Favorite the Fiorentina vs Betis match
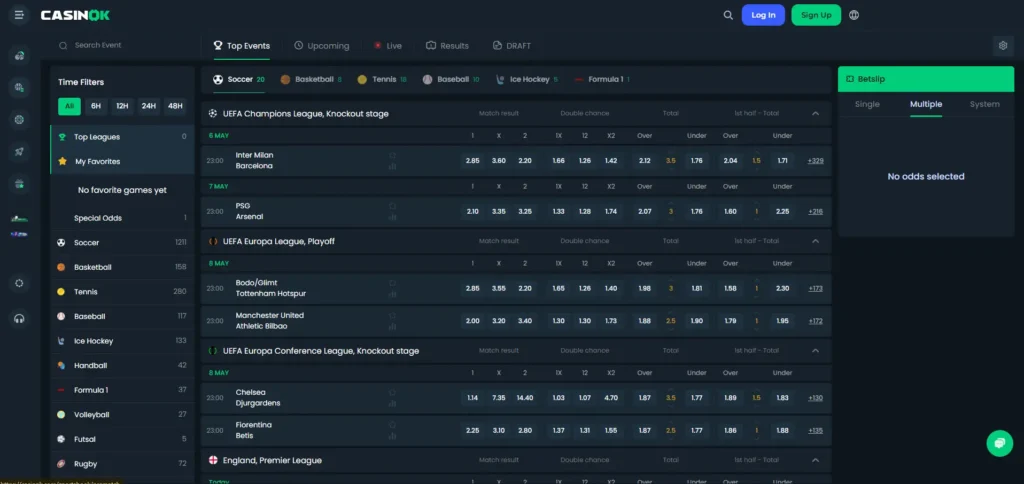The width and height of the screenshot is (1024, 484). (x=392, y=425)
